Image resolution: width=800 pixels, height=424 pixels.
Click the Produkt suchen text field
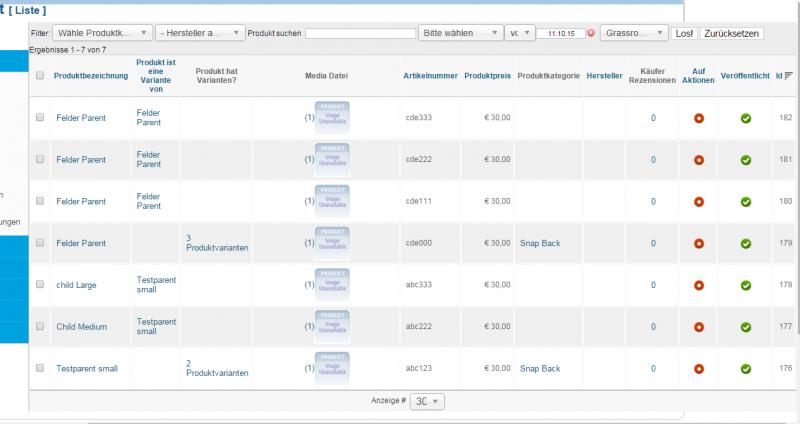pyautogui.click(x=360, y=33)
